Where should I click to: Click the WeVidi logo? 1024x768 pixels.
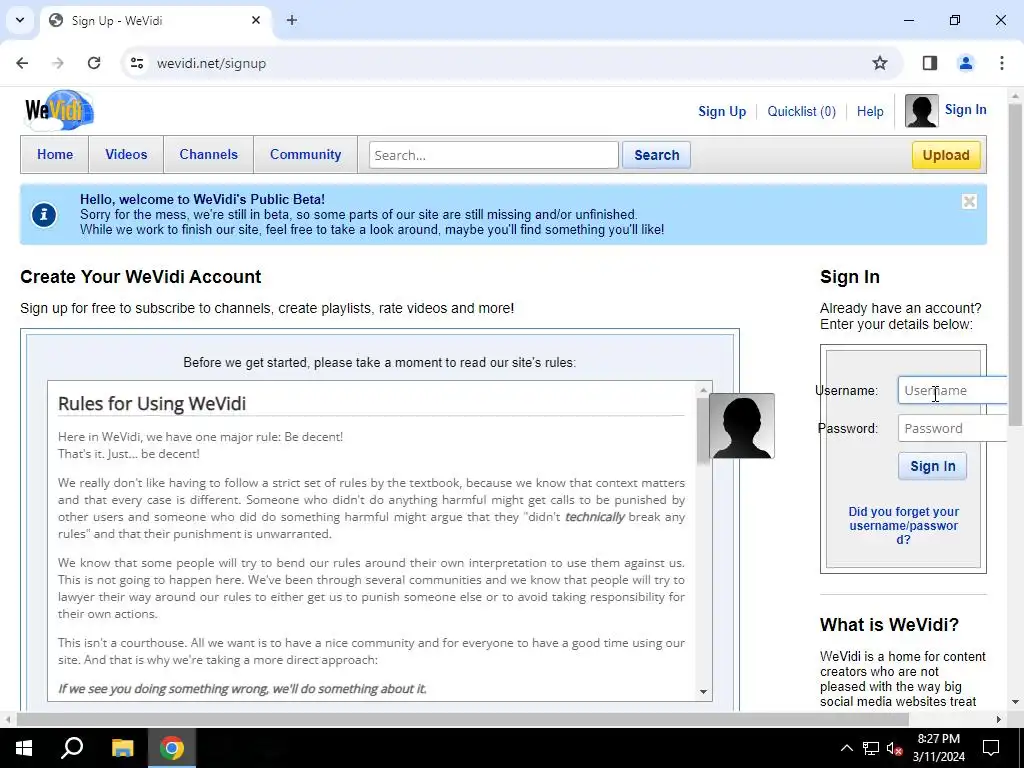pos(59,110)
